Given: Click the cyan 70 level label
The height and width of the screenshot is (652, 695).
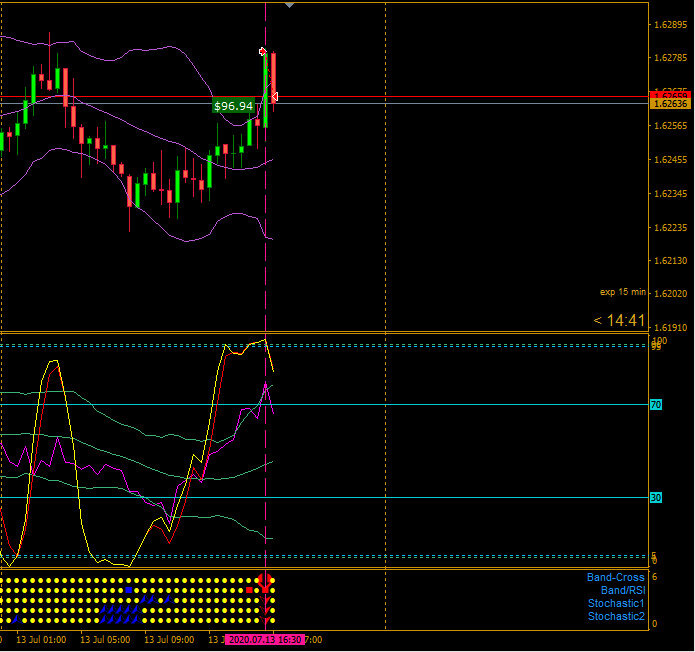Looking at the screenshot, I should tap(656, 404).
